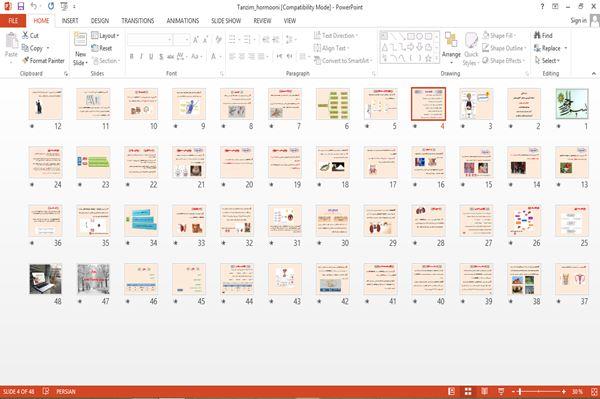Open the FILE tab

(13, 21)
